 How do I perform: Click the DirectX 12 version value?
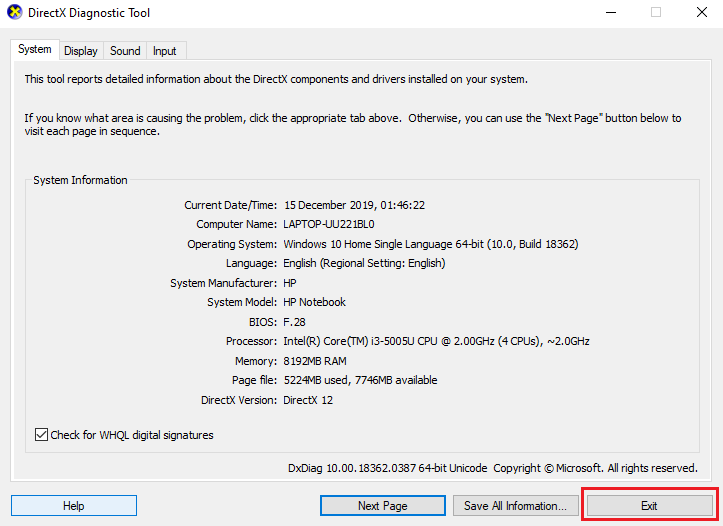coord(308,400)
